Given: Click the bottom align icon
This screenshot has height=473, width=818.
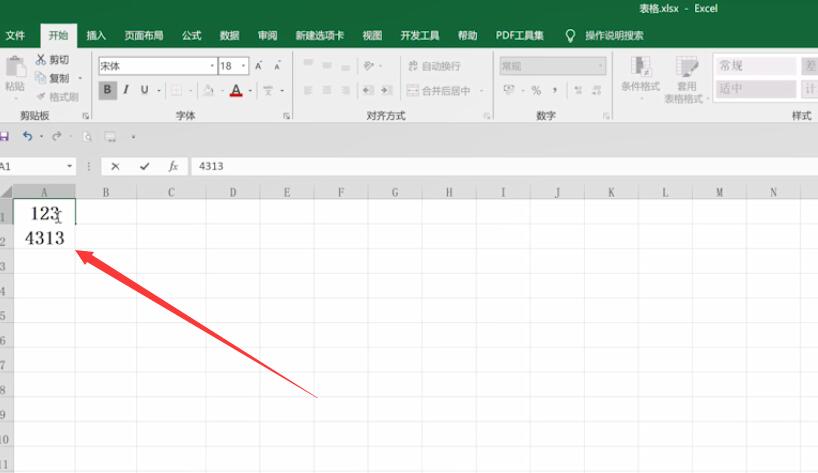Looking at the screenshot, I should (x=345, y=66).
